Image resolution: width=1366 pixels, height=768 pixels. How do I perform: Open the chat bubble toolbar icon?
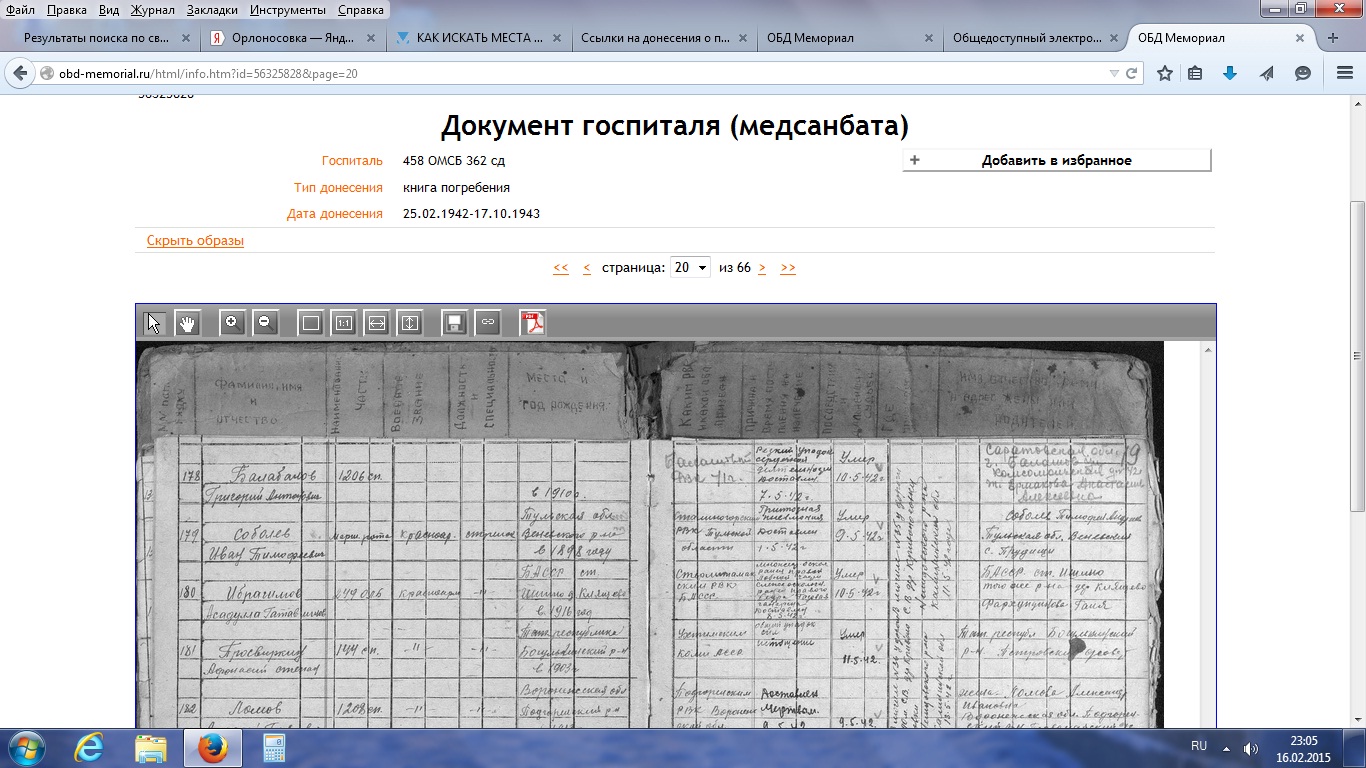click(x=1303, y=73)
